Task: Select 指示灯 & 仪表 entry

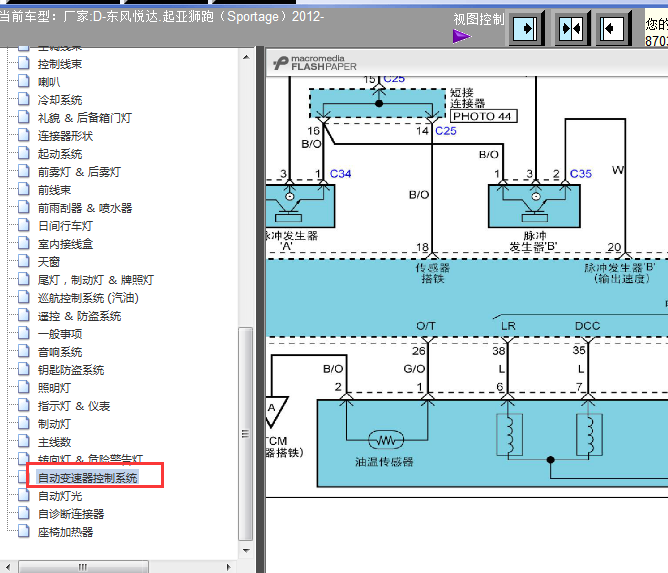Action: [x=74, y=406]
